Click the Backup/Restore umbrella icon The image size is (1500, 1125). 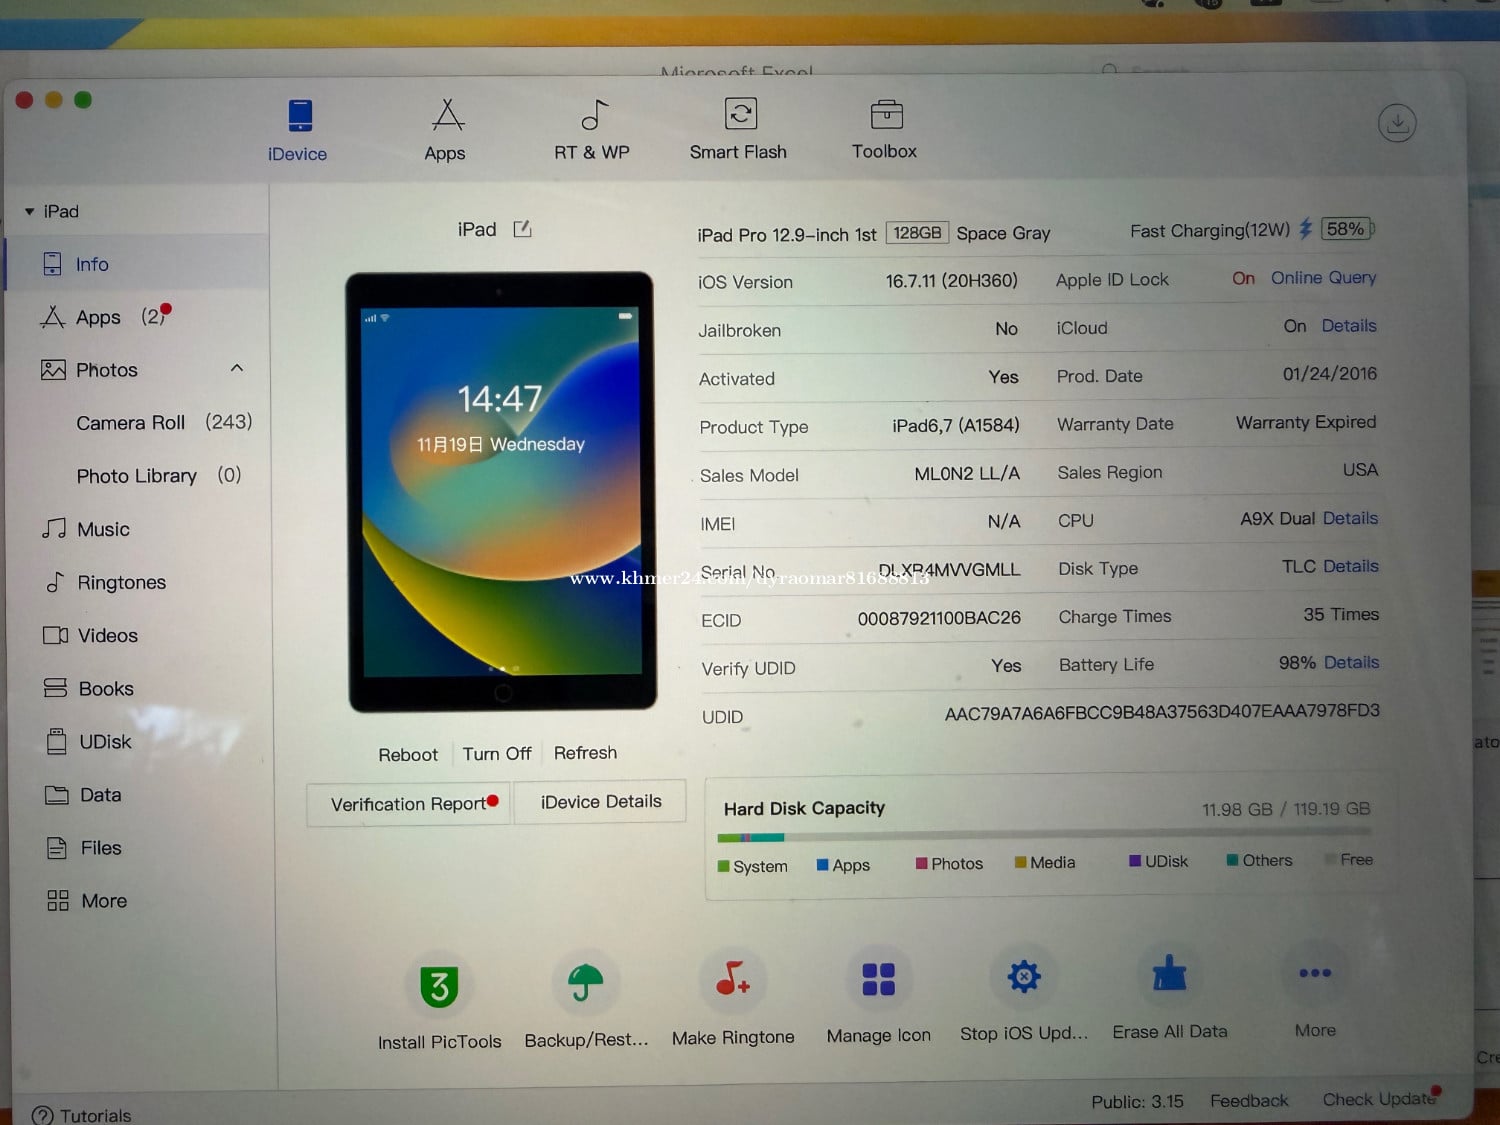coord(586,983)
